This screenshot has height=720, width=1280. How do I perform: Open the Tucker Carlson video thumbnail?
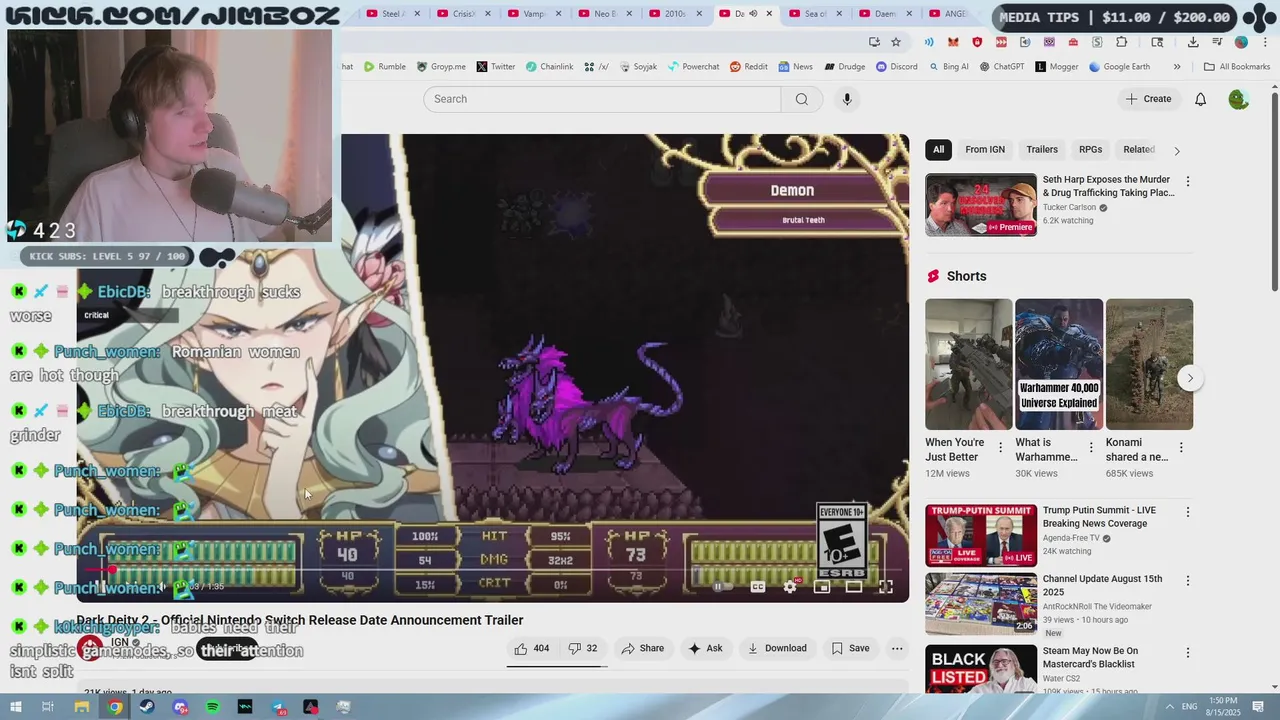point(981,205)
